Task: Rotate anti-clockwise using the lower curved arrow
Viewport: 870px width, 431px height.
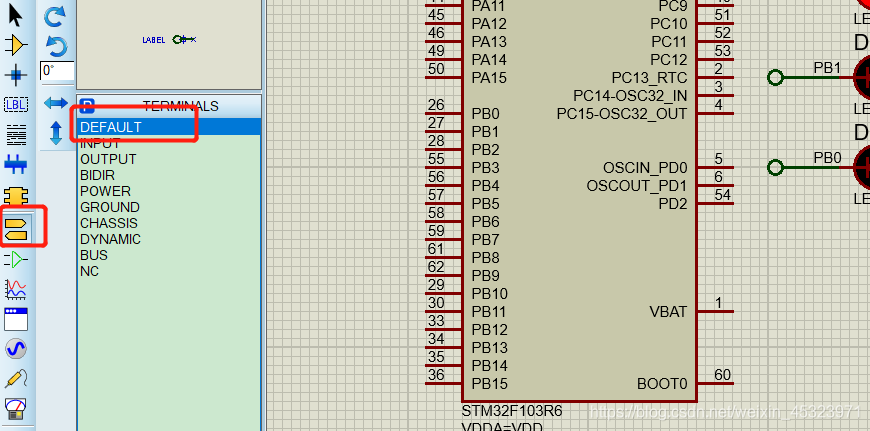Action: pyautogui.click(x=56, y=46)
